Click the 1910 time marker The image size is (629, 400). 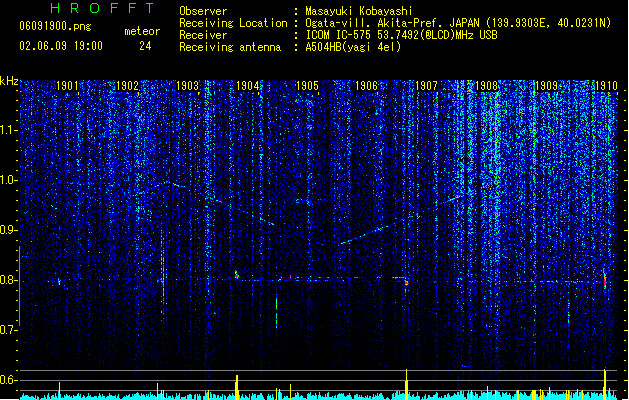pos(606,86)
